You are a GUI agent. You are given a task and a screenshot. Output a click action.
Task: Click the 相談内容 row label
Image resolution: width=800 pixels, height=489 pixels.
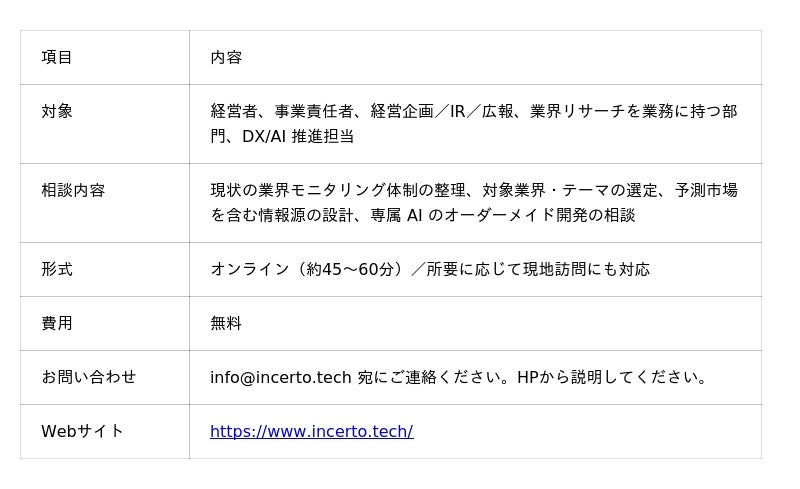(x=73, y=190)
